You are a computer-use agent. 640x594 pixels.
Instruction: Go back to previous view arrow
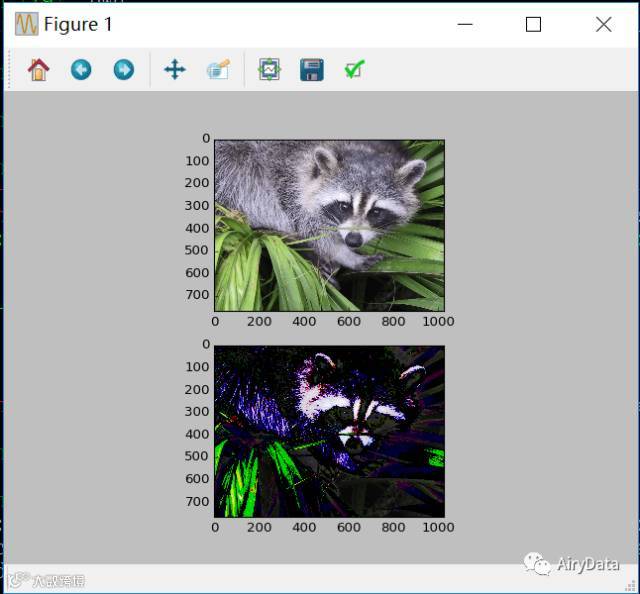(x=81, y=70)
